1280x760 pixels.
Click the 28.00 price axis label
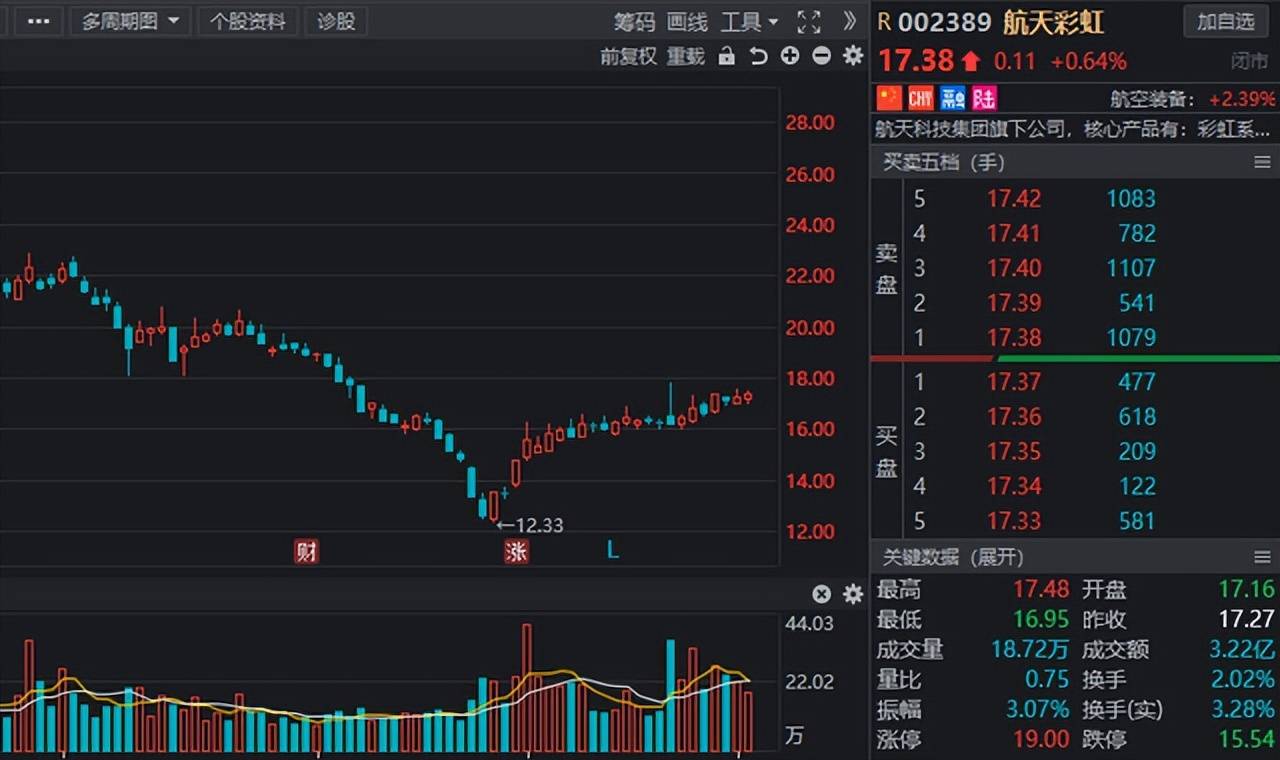(810, 123)
